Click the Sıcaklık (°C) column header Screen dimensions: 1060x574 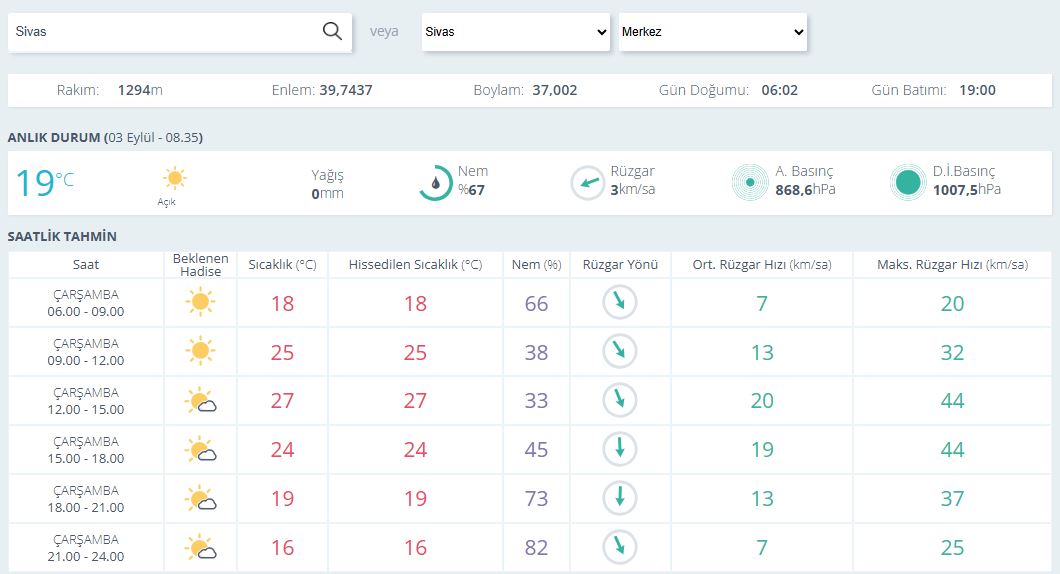(x=282, y=265)
